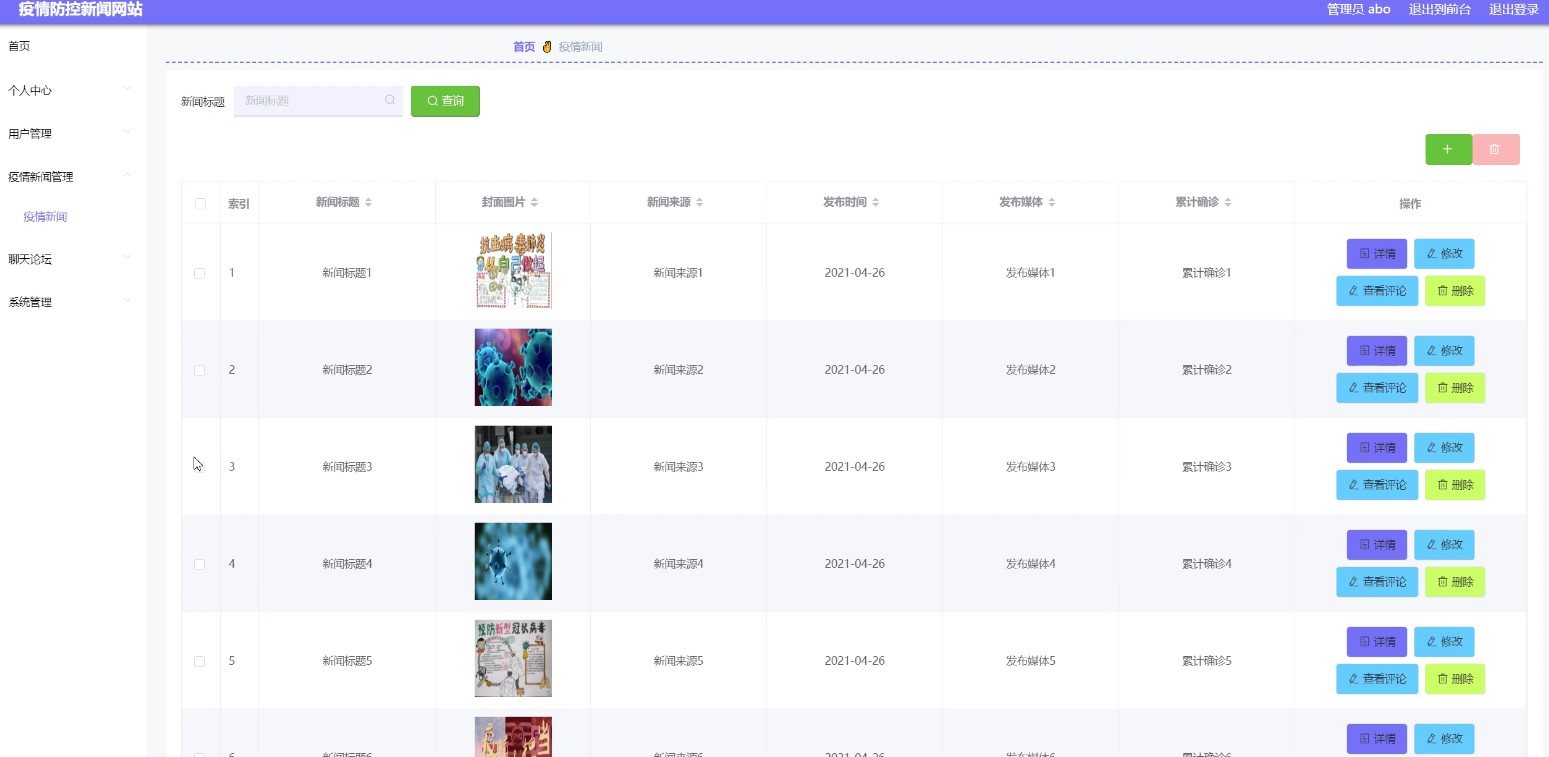The image size is (1549, 757).
Task: Sort by 新闻来源 column arrows
Action: point(700,203)
